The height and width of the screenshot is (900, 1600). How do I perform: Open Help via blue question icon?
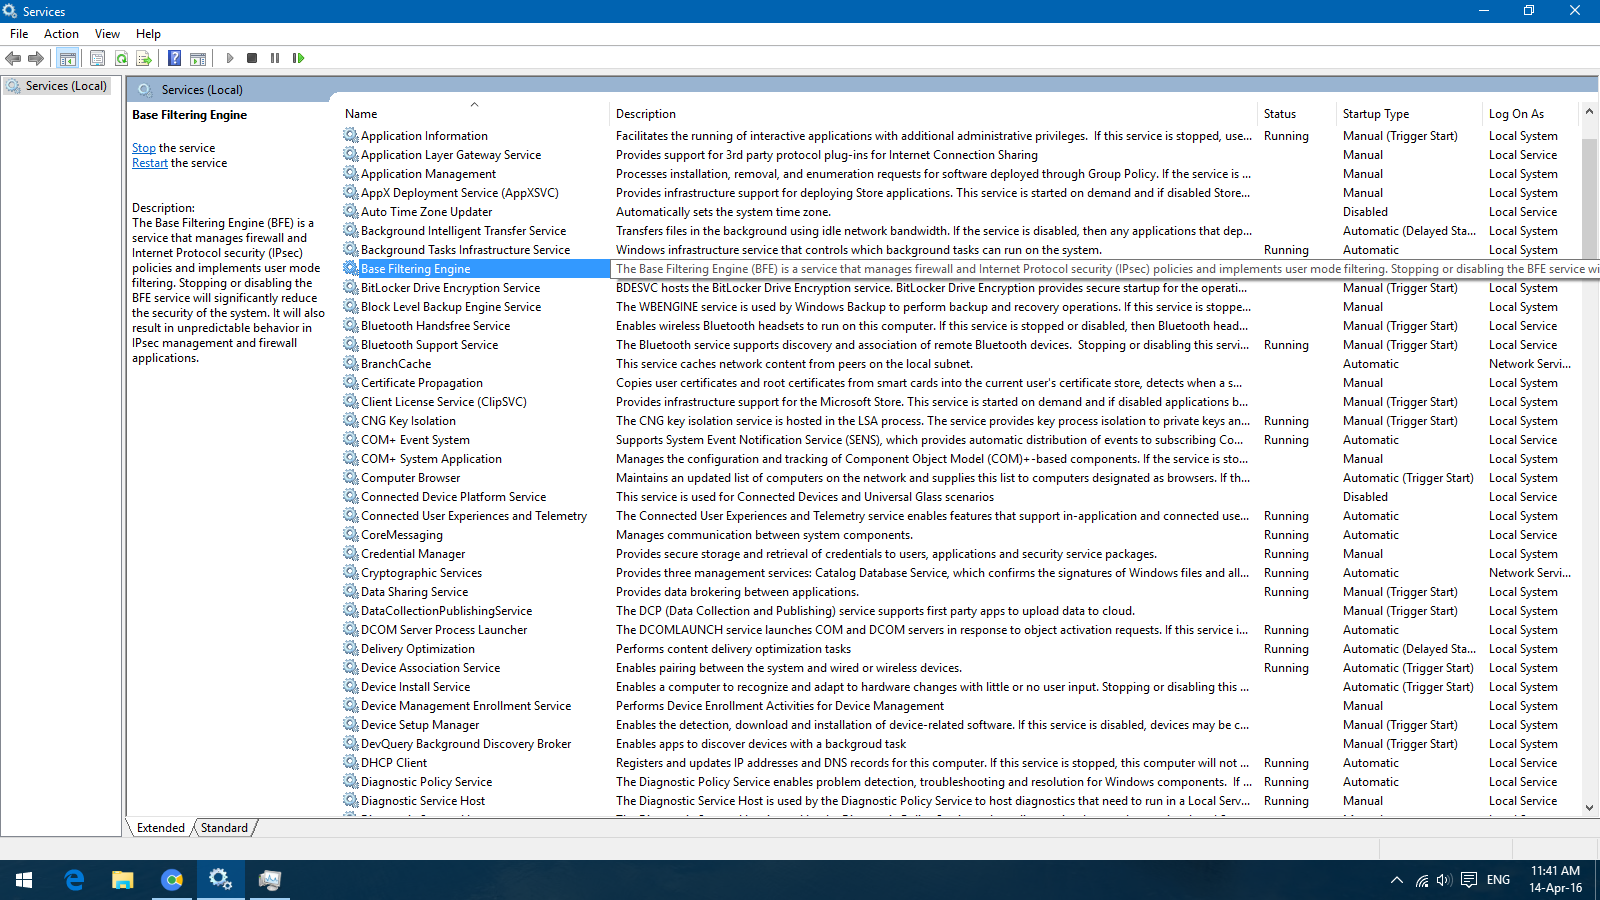coord(174,58)
